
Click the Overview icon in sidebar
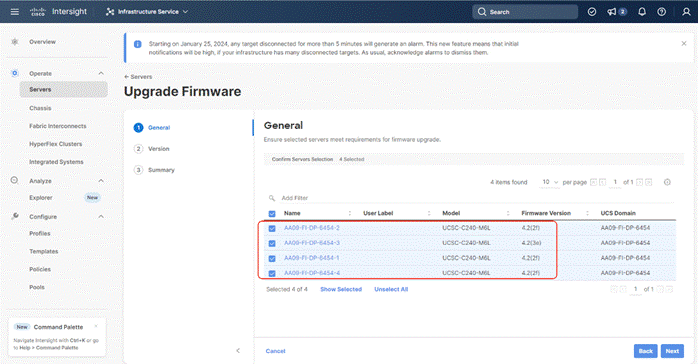[x=15, y=42]
